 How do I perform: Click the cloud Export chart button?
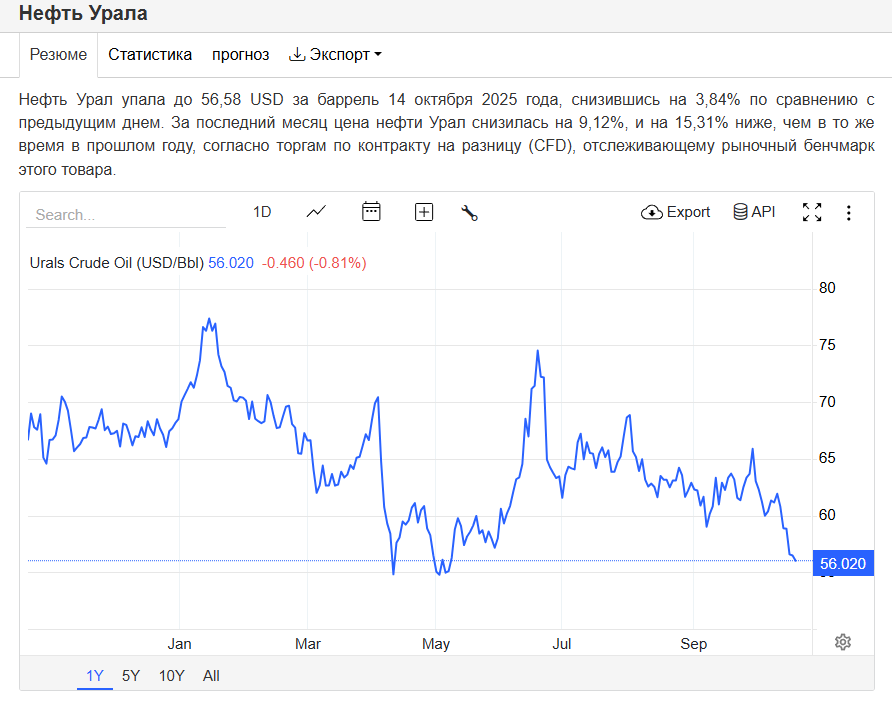676,212
